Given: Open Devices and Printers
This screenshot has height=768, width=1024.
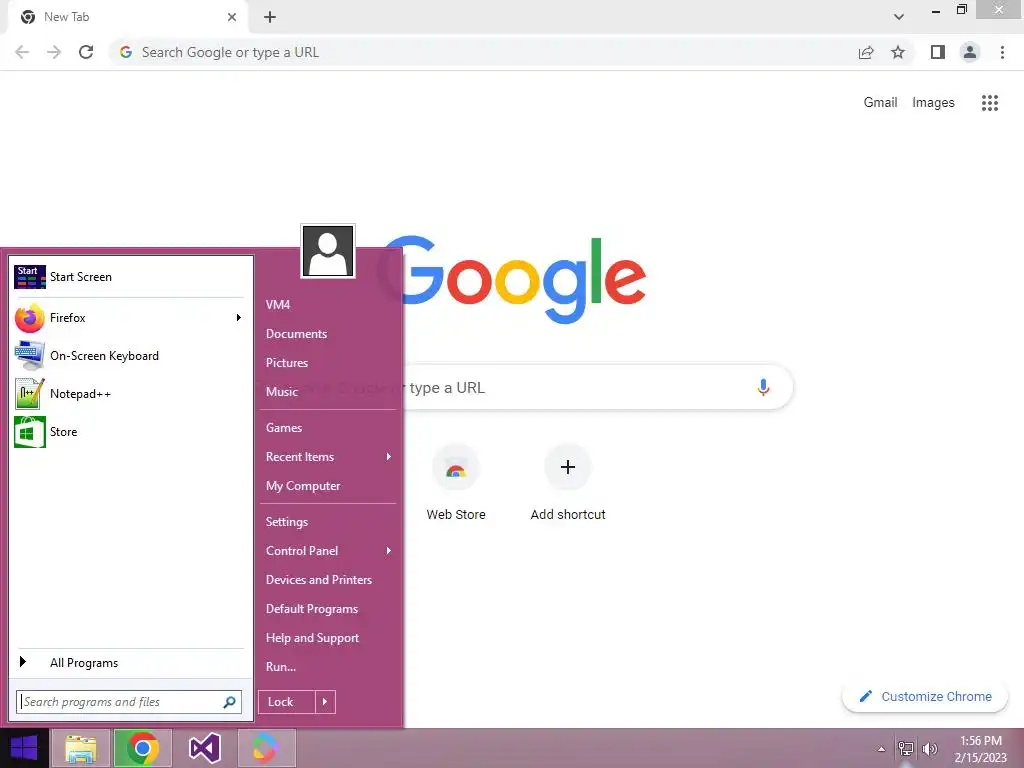Looking at the screenshot, I should [x=328, y=580].
